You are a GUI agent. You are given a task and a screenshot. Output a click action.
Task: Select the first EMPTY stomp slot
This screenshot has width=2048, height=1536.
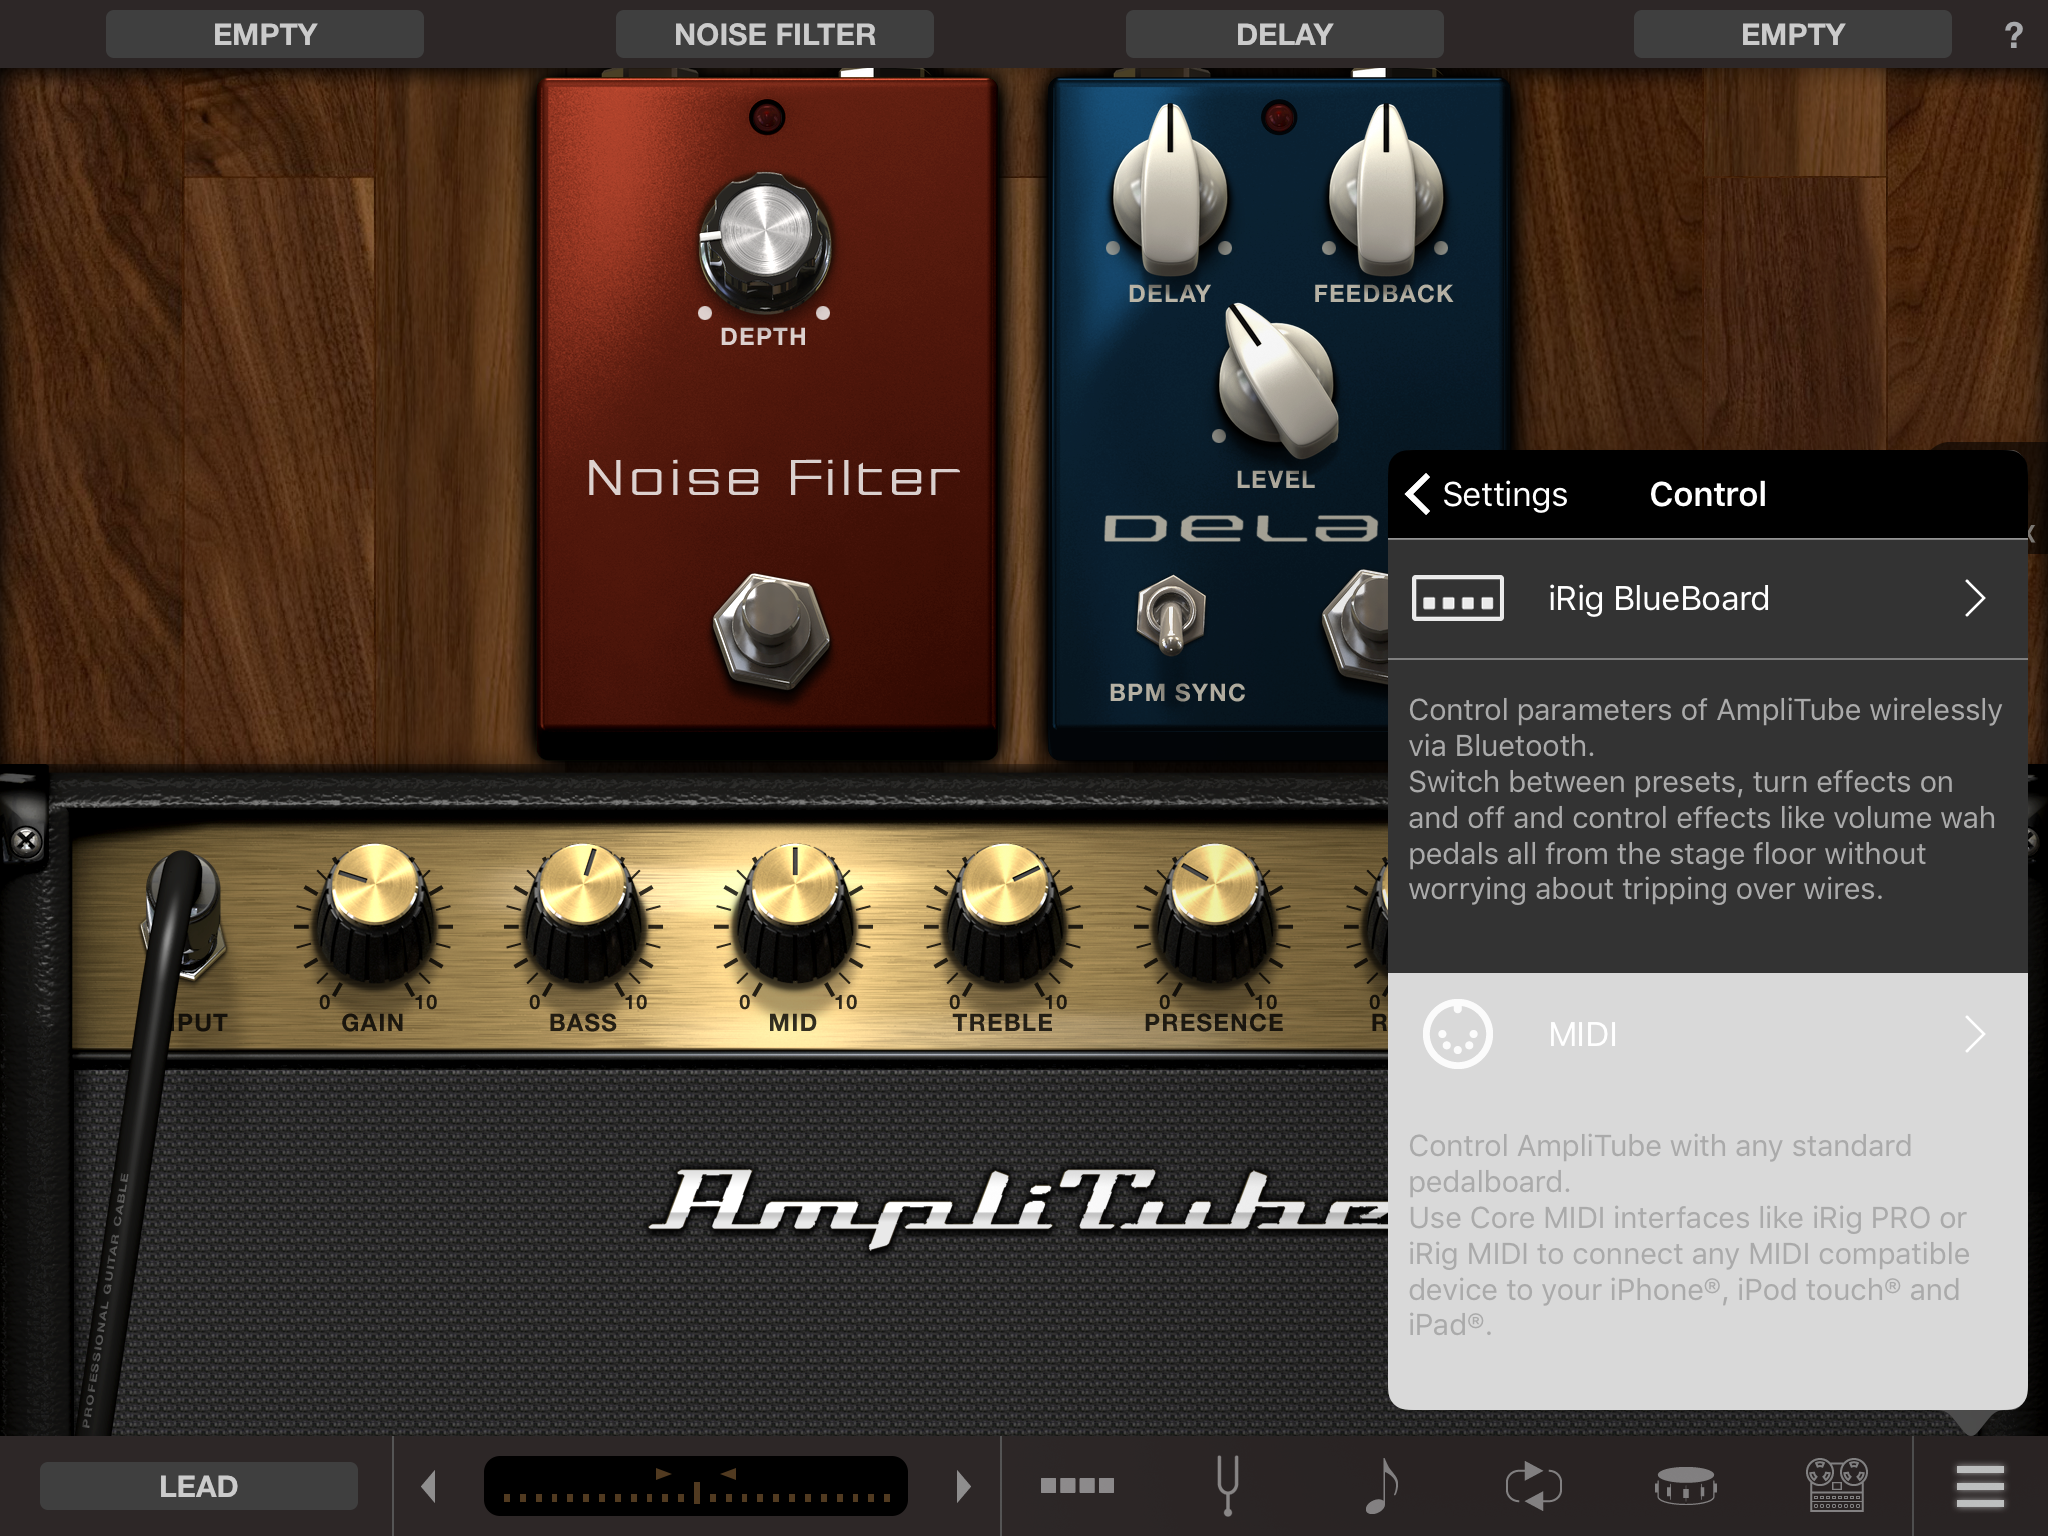pyautogui.click(x=265, y=35)
